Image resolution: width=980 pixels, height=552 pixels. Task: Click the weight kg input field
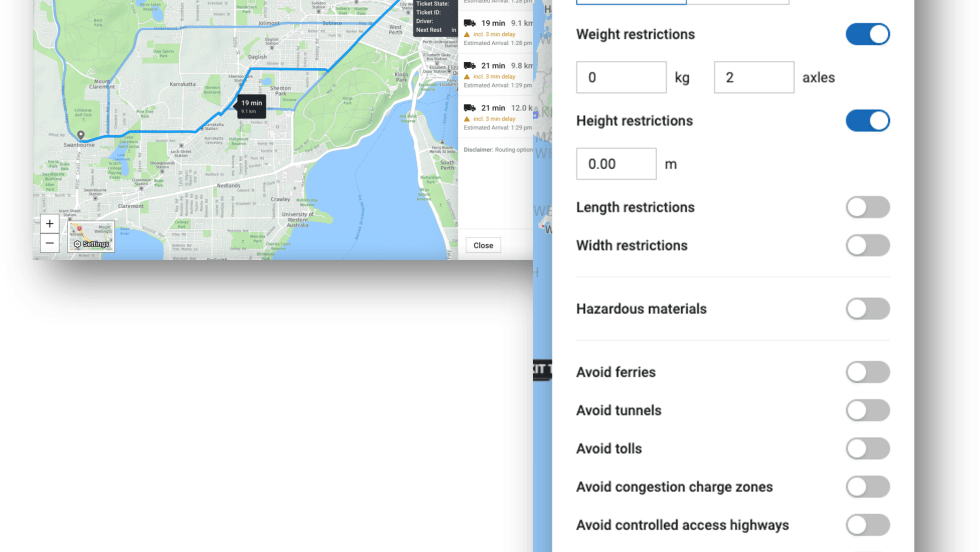621,77
